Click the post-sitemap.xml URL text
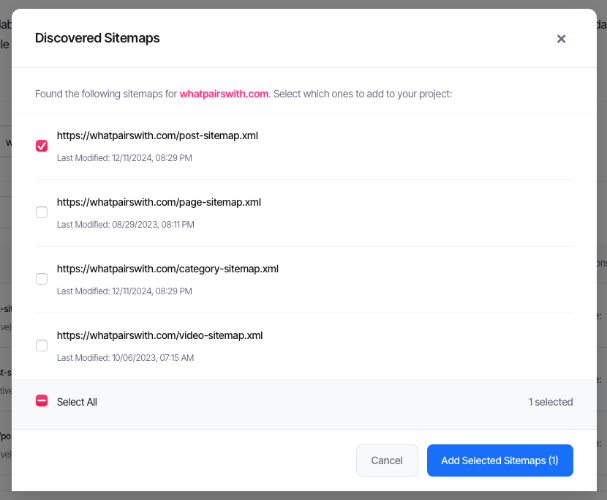This screenshot has height=500, width=607. [x=157, y=135]
